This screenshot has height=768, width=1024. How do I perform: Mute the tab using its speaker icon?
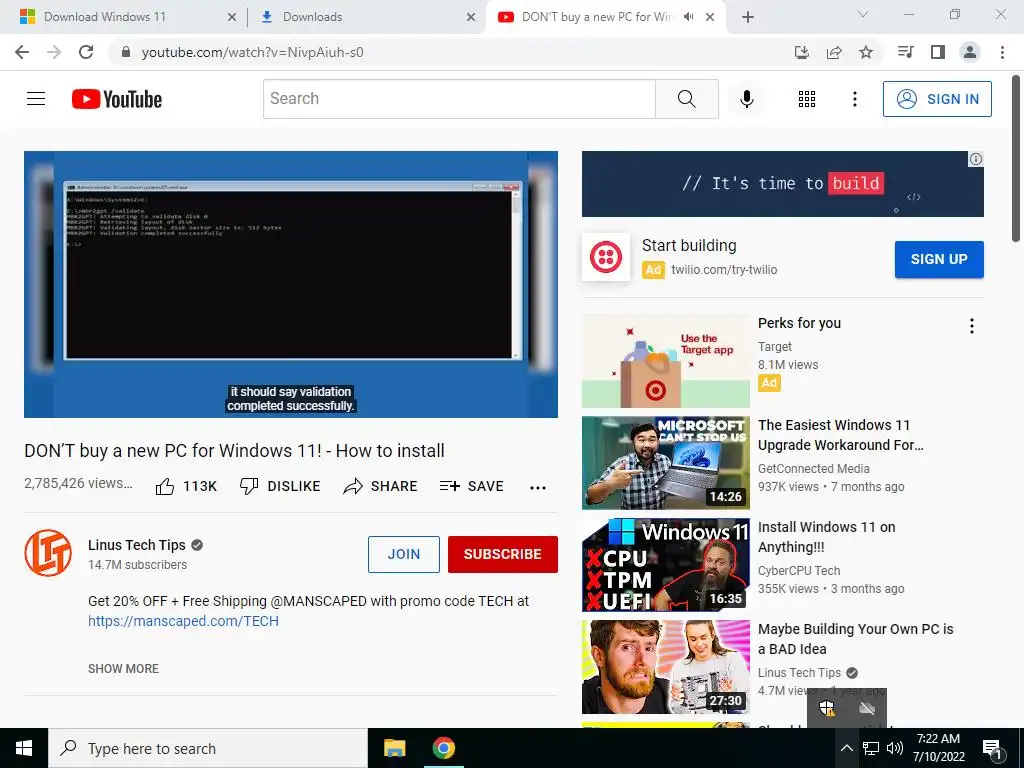[x=688, y=17]
